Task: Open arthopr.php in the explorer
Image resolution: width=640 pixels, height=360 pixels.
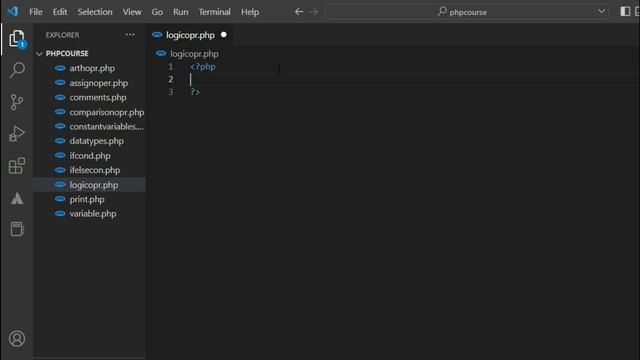Action: point(92,68)
